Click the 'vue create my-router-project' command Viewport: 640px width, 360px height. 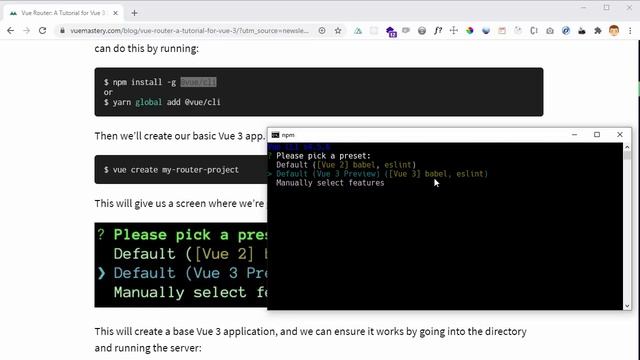click(171, 170)
